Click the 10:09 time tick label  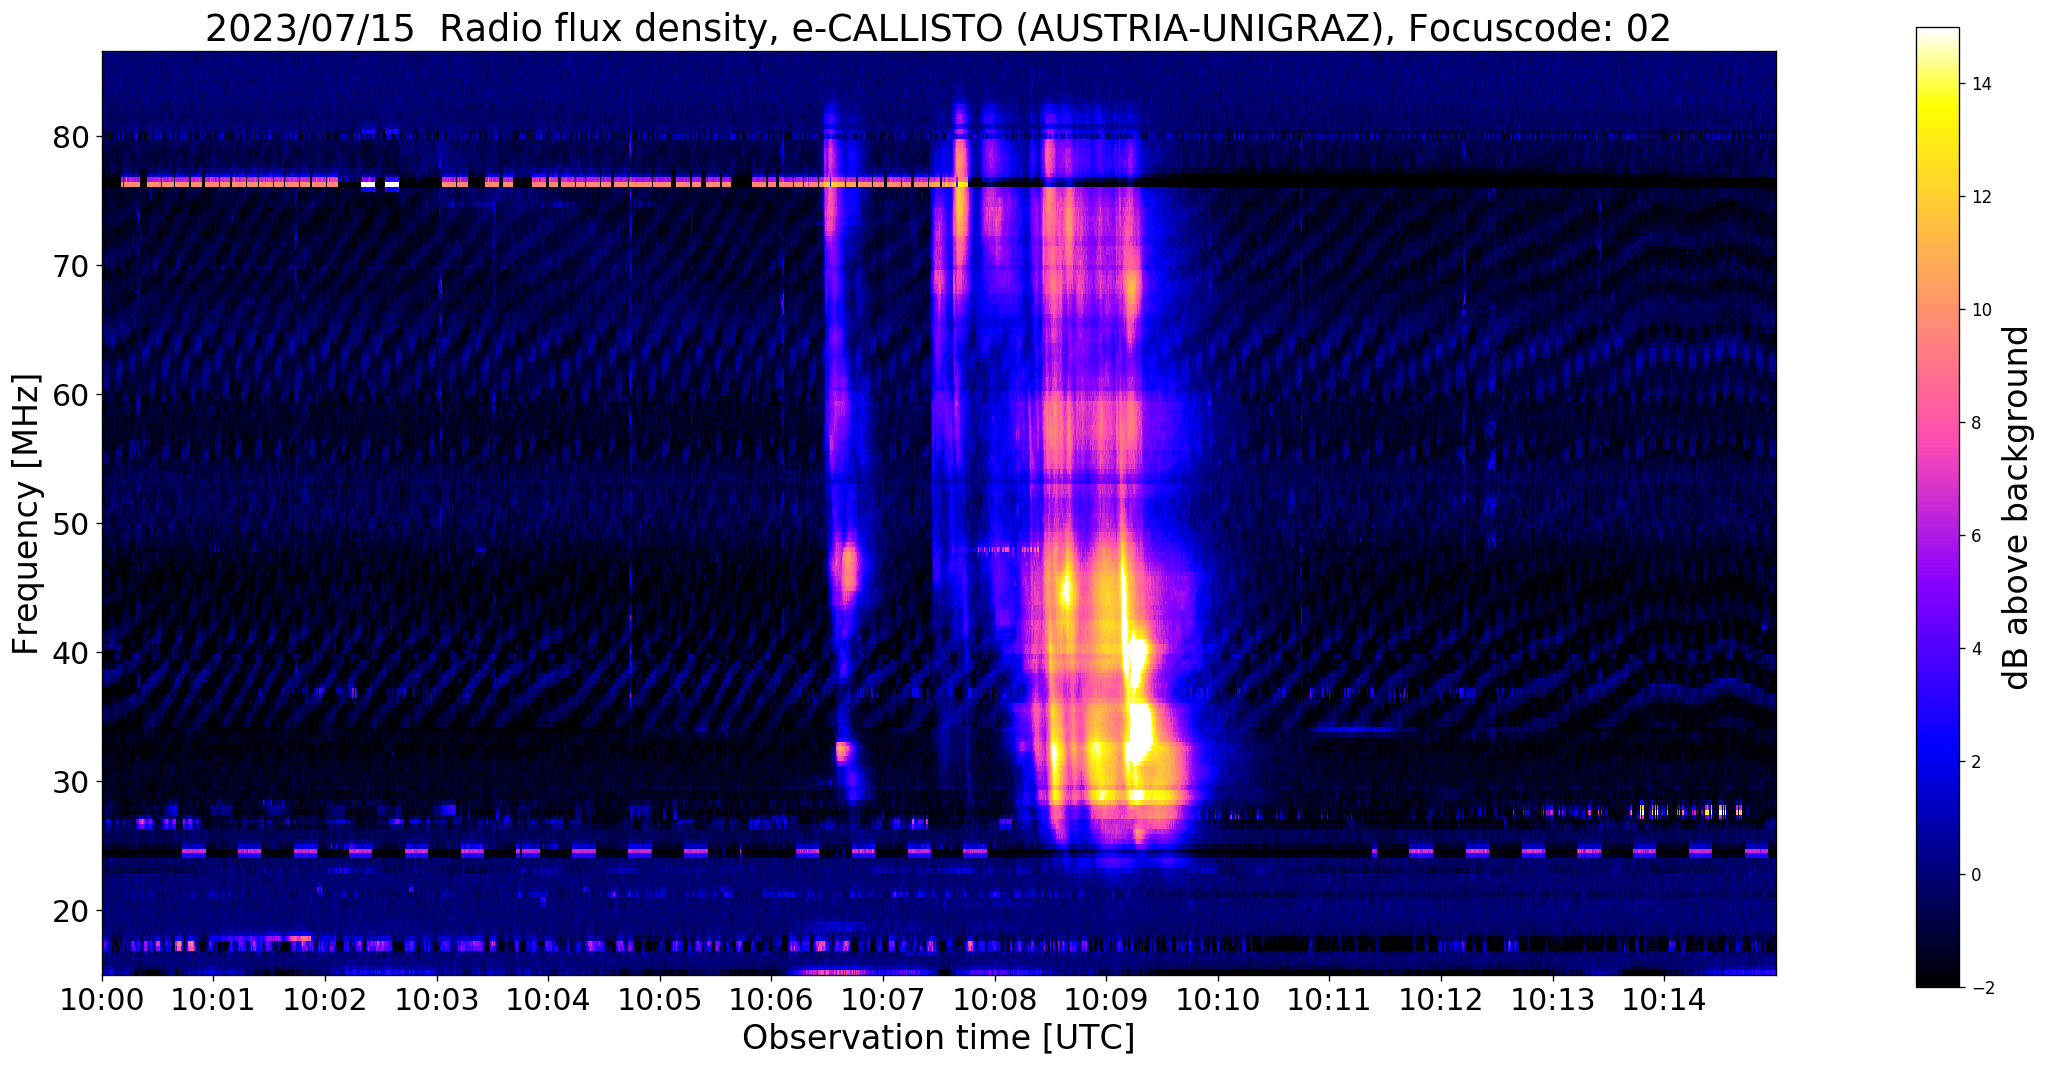coord(1106,1001)
